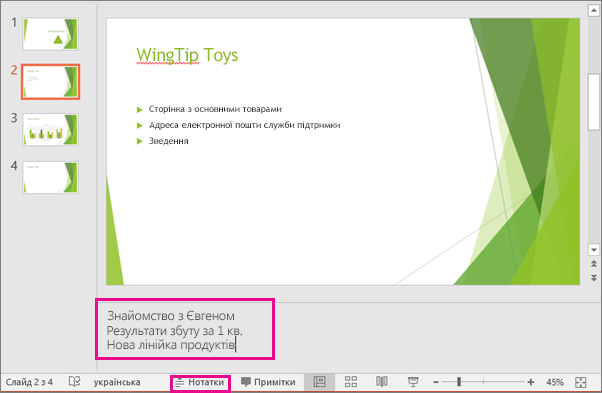Toggle the Нотатки notes pane button
602x393 pixels.
[x=200, y=383]
